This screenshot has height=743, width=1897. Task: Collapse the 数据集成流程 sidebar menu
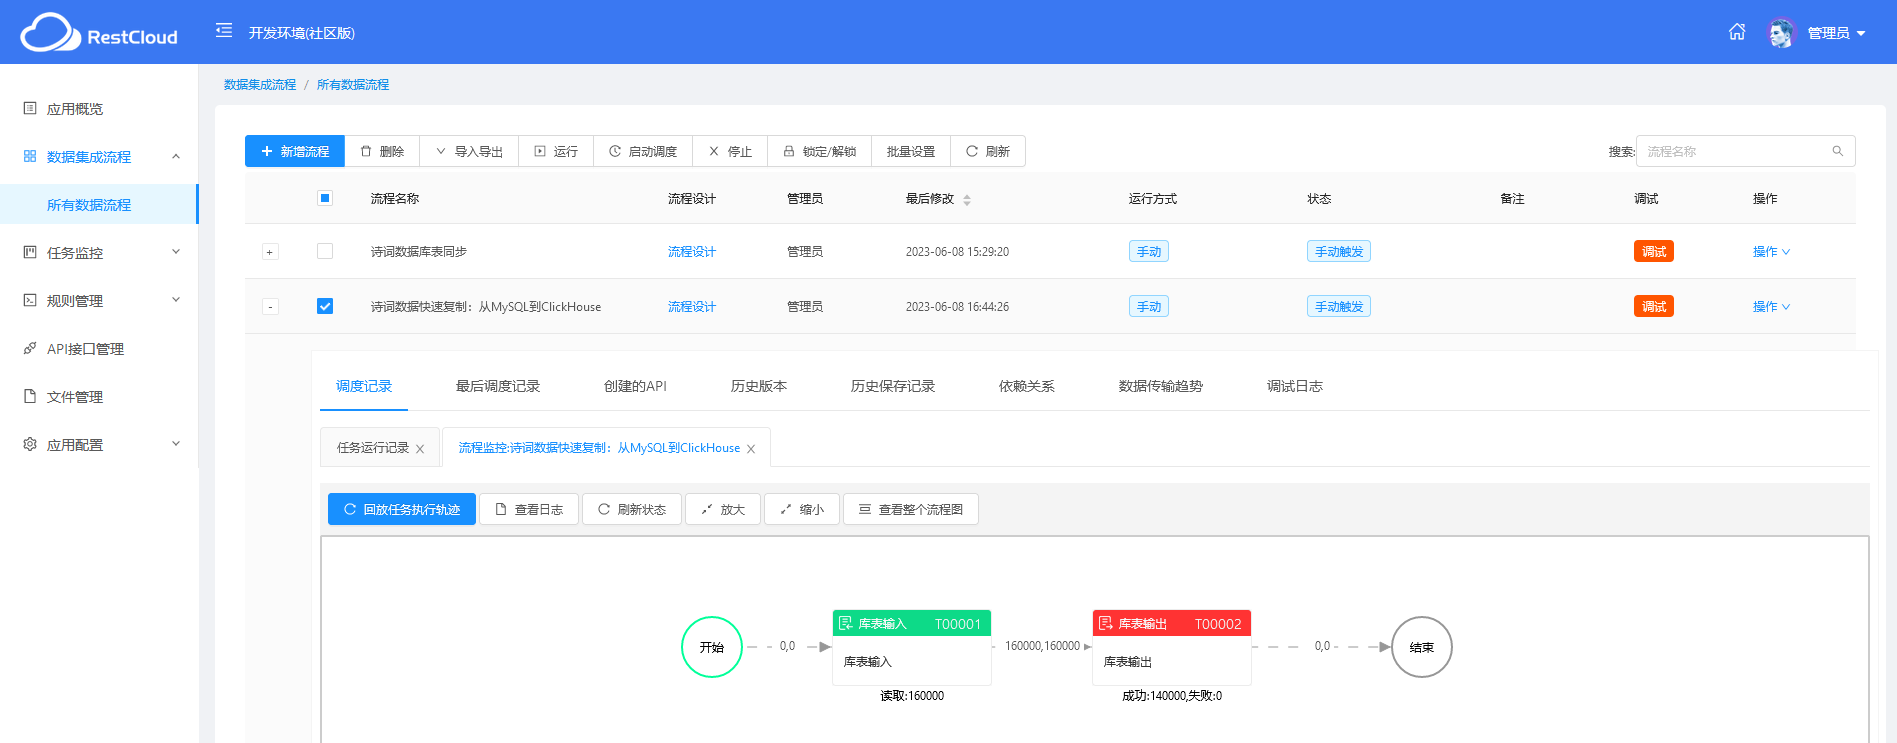[x=99, y=157]
